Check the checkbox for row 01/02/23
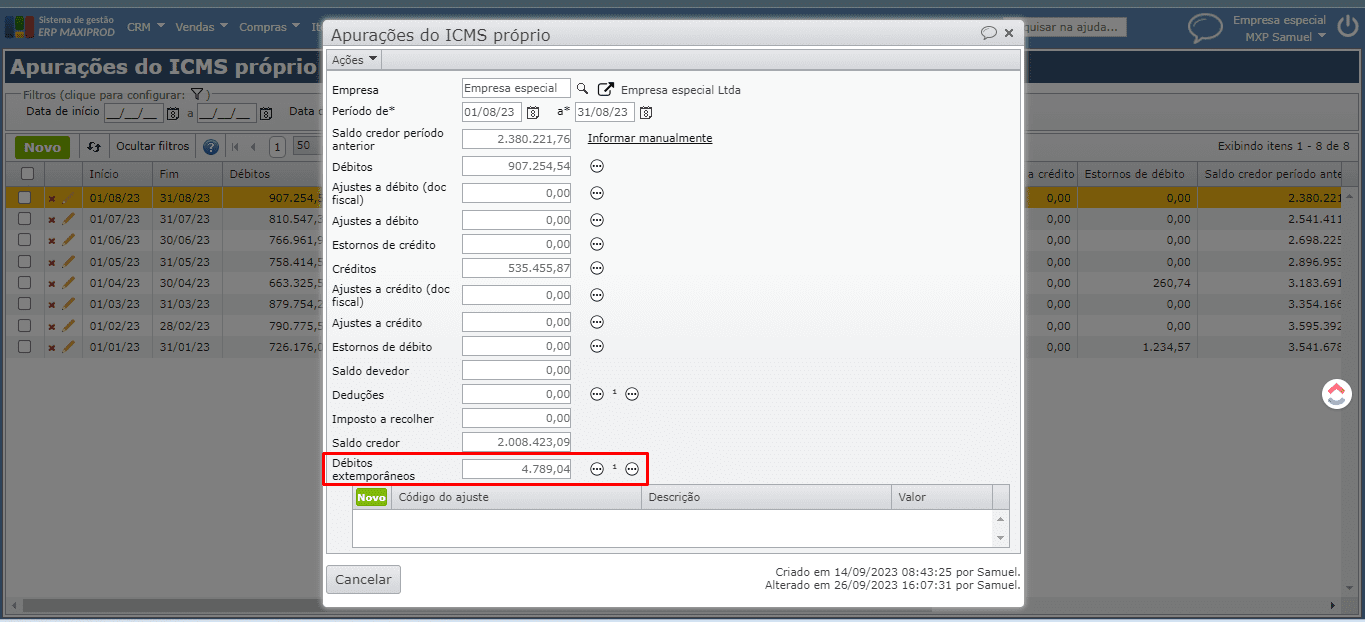 point(25,325)
